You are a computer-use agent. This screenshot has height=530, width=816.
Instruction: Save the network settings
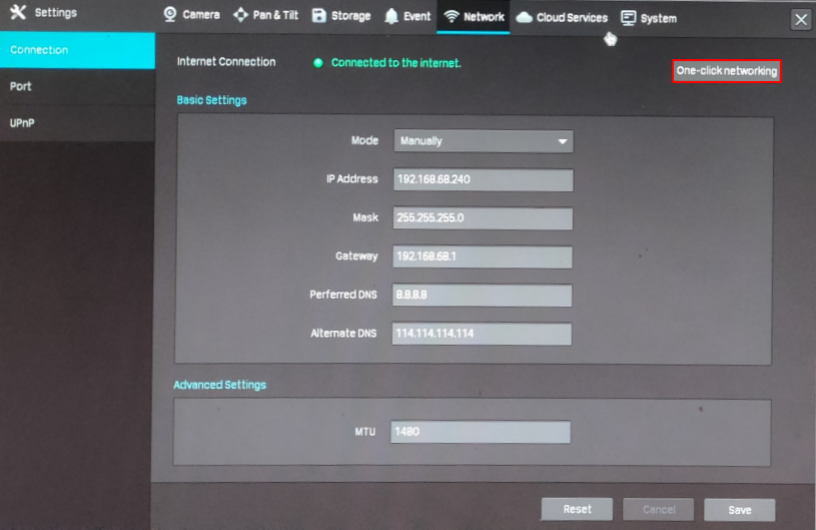click(739, 510)
